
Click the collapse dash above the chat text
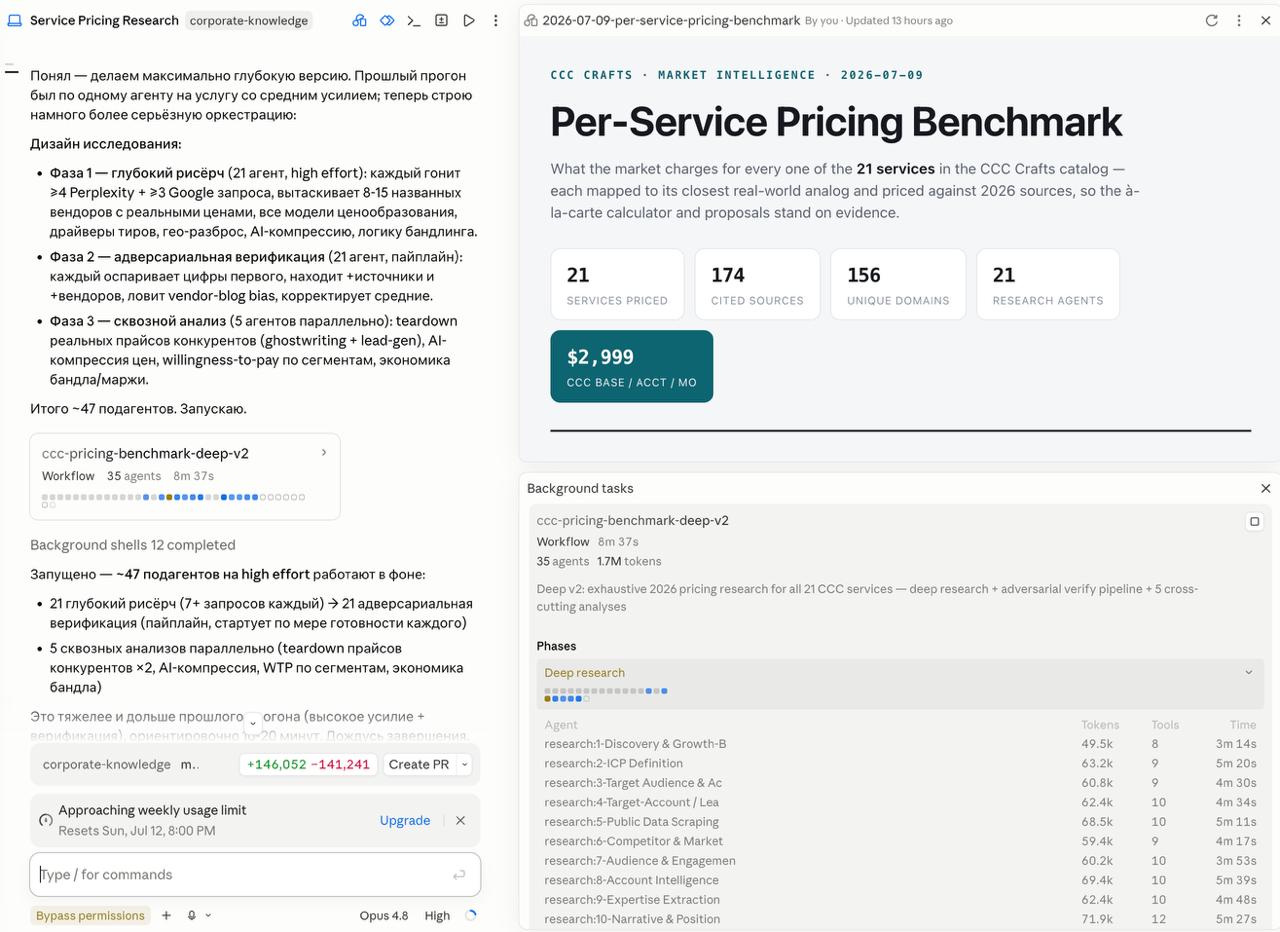12,70
